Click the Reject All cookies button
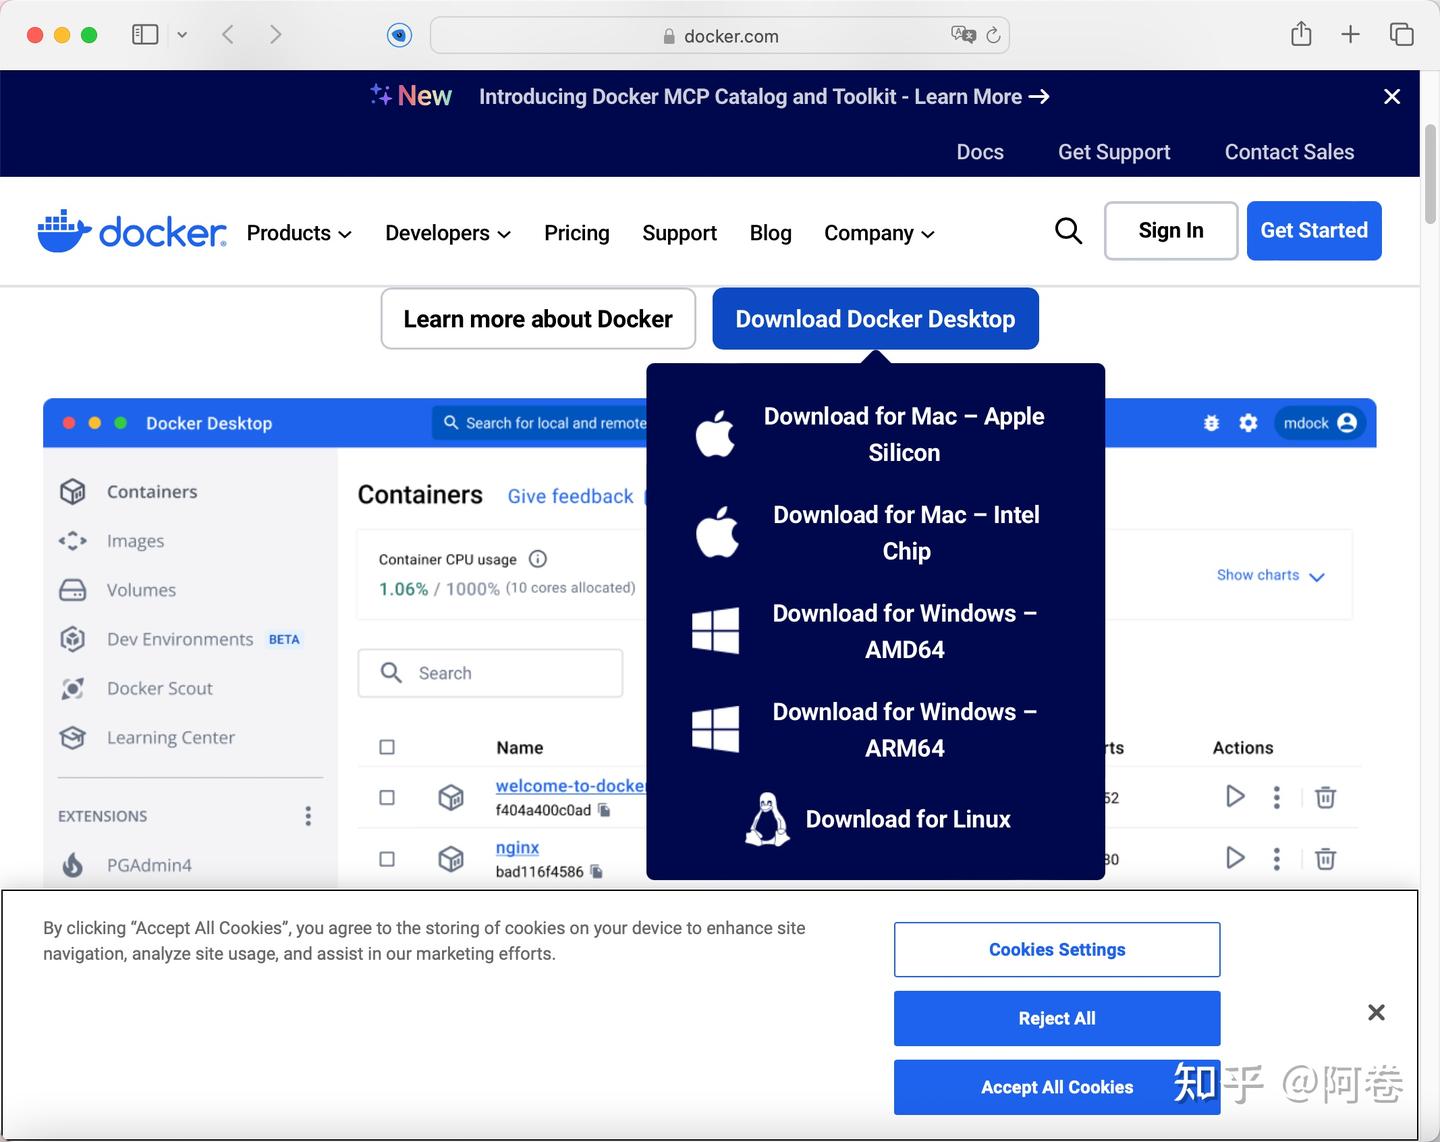Screen dimensions: 1440x1142 point(1057,1018)
